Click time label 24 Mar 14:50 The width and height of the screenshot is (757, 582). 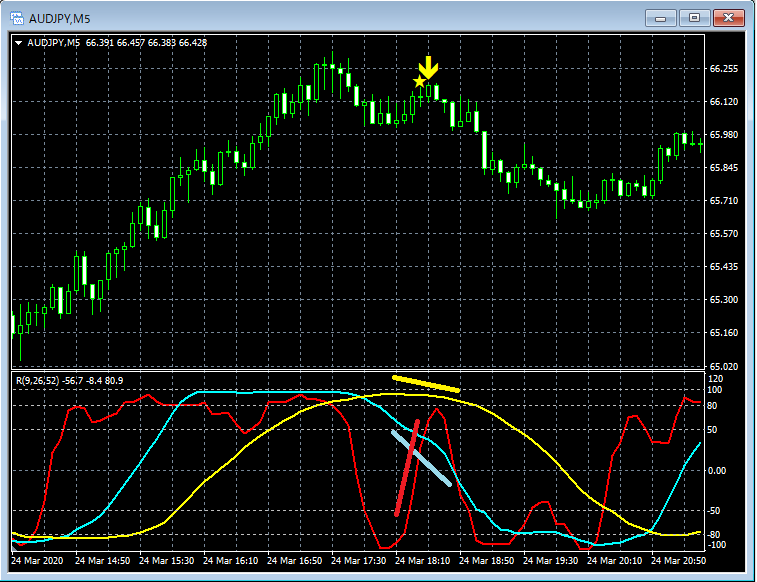(102, 561)
